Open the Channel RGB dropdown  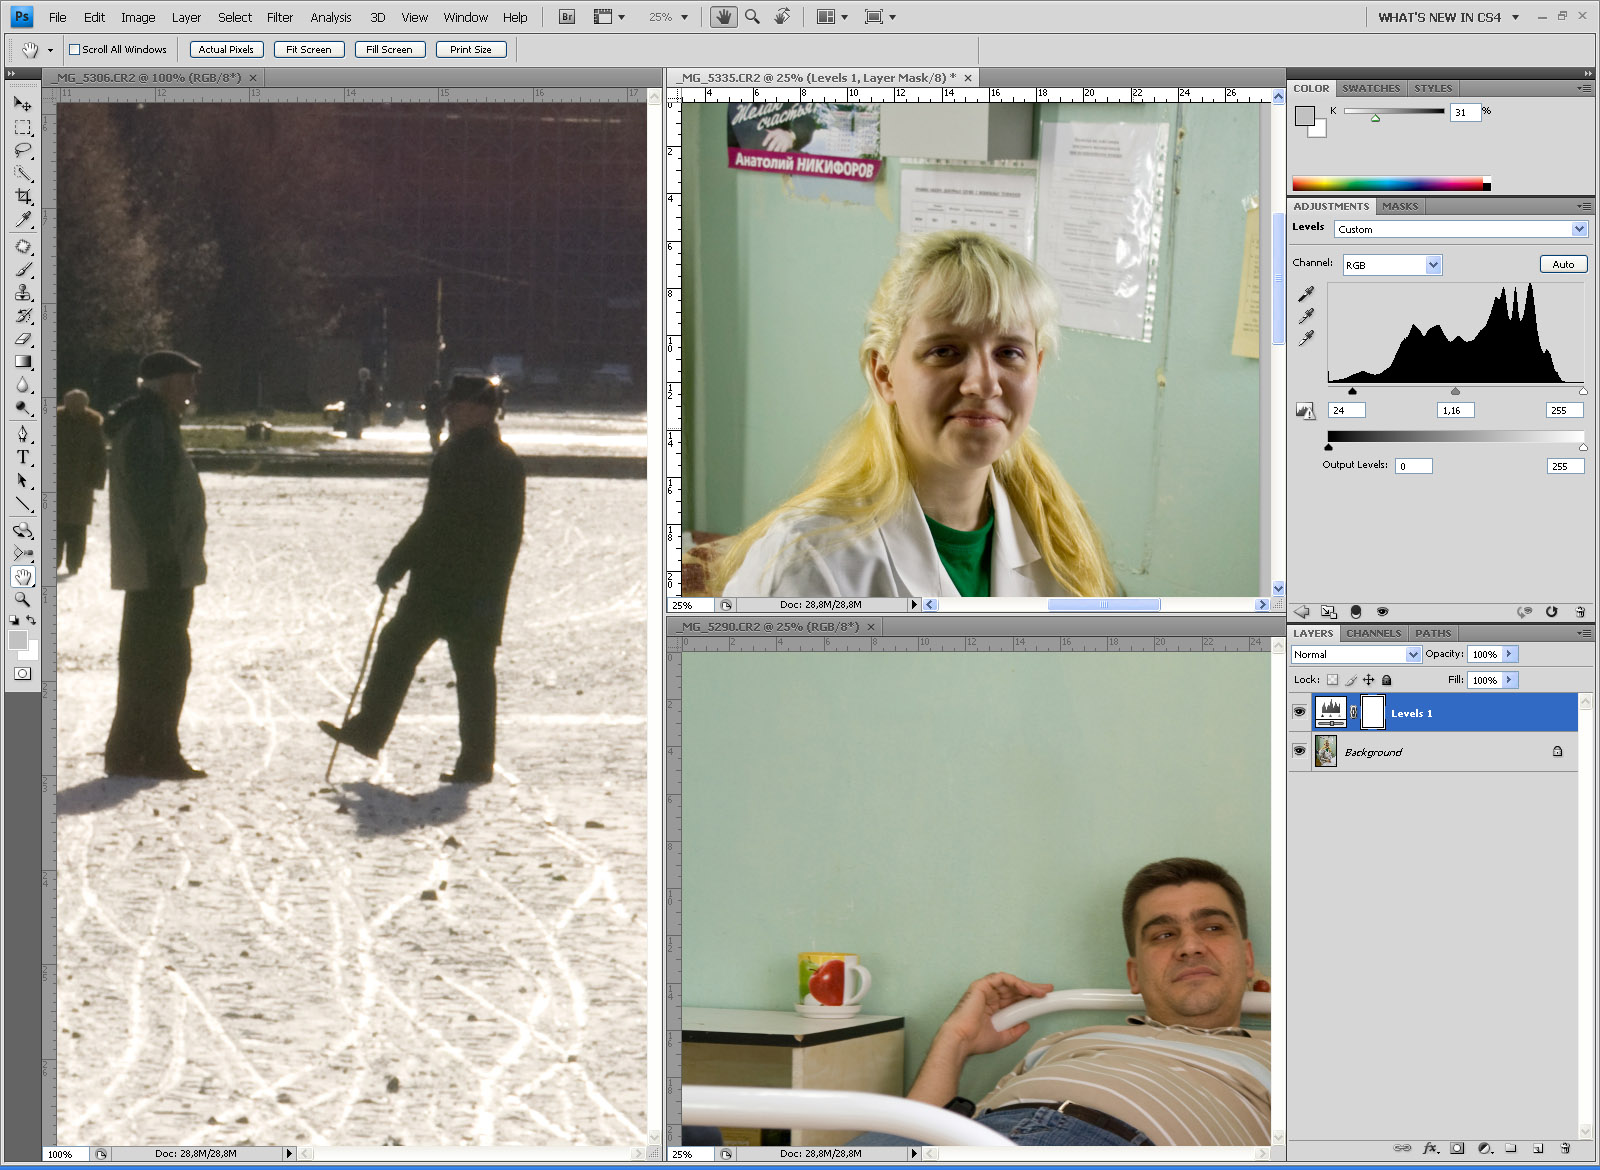pos(1433,265)
